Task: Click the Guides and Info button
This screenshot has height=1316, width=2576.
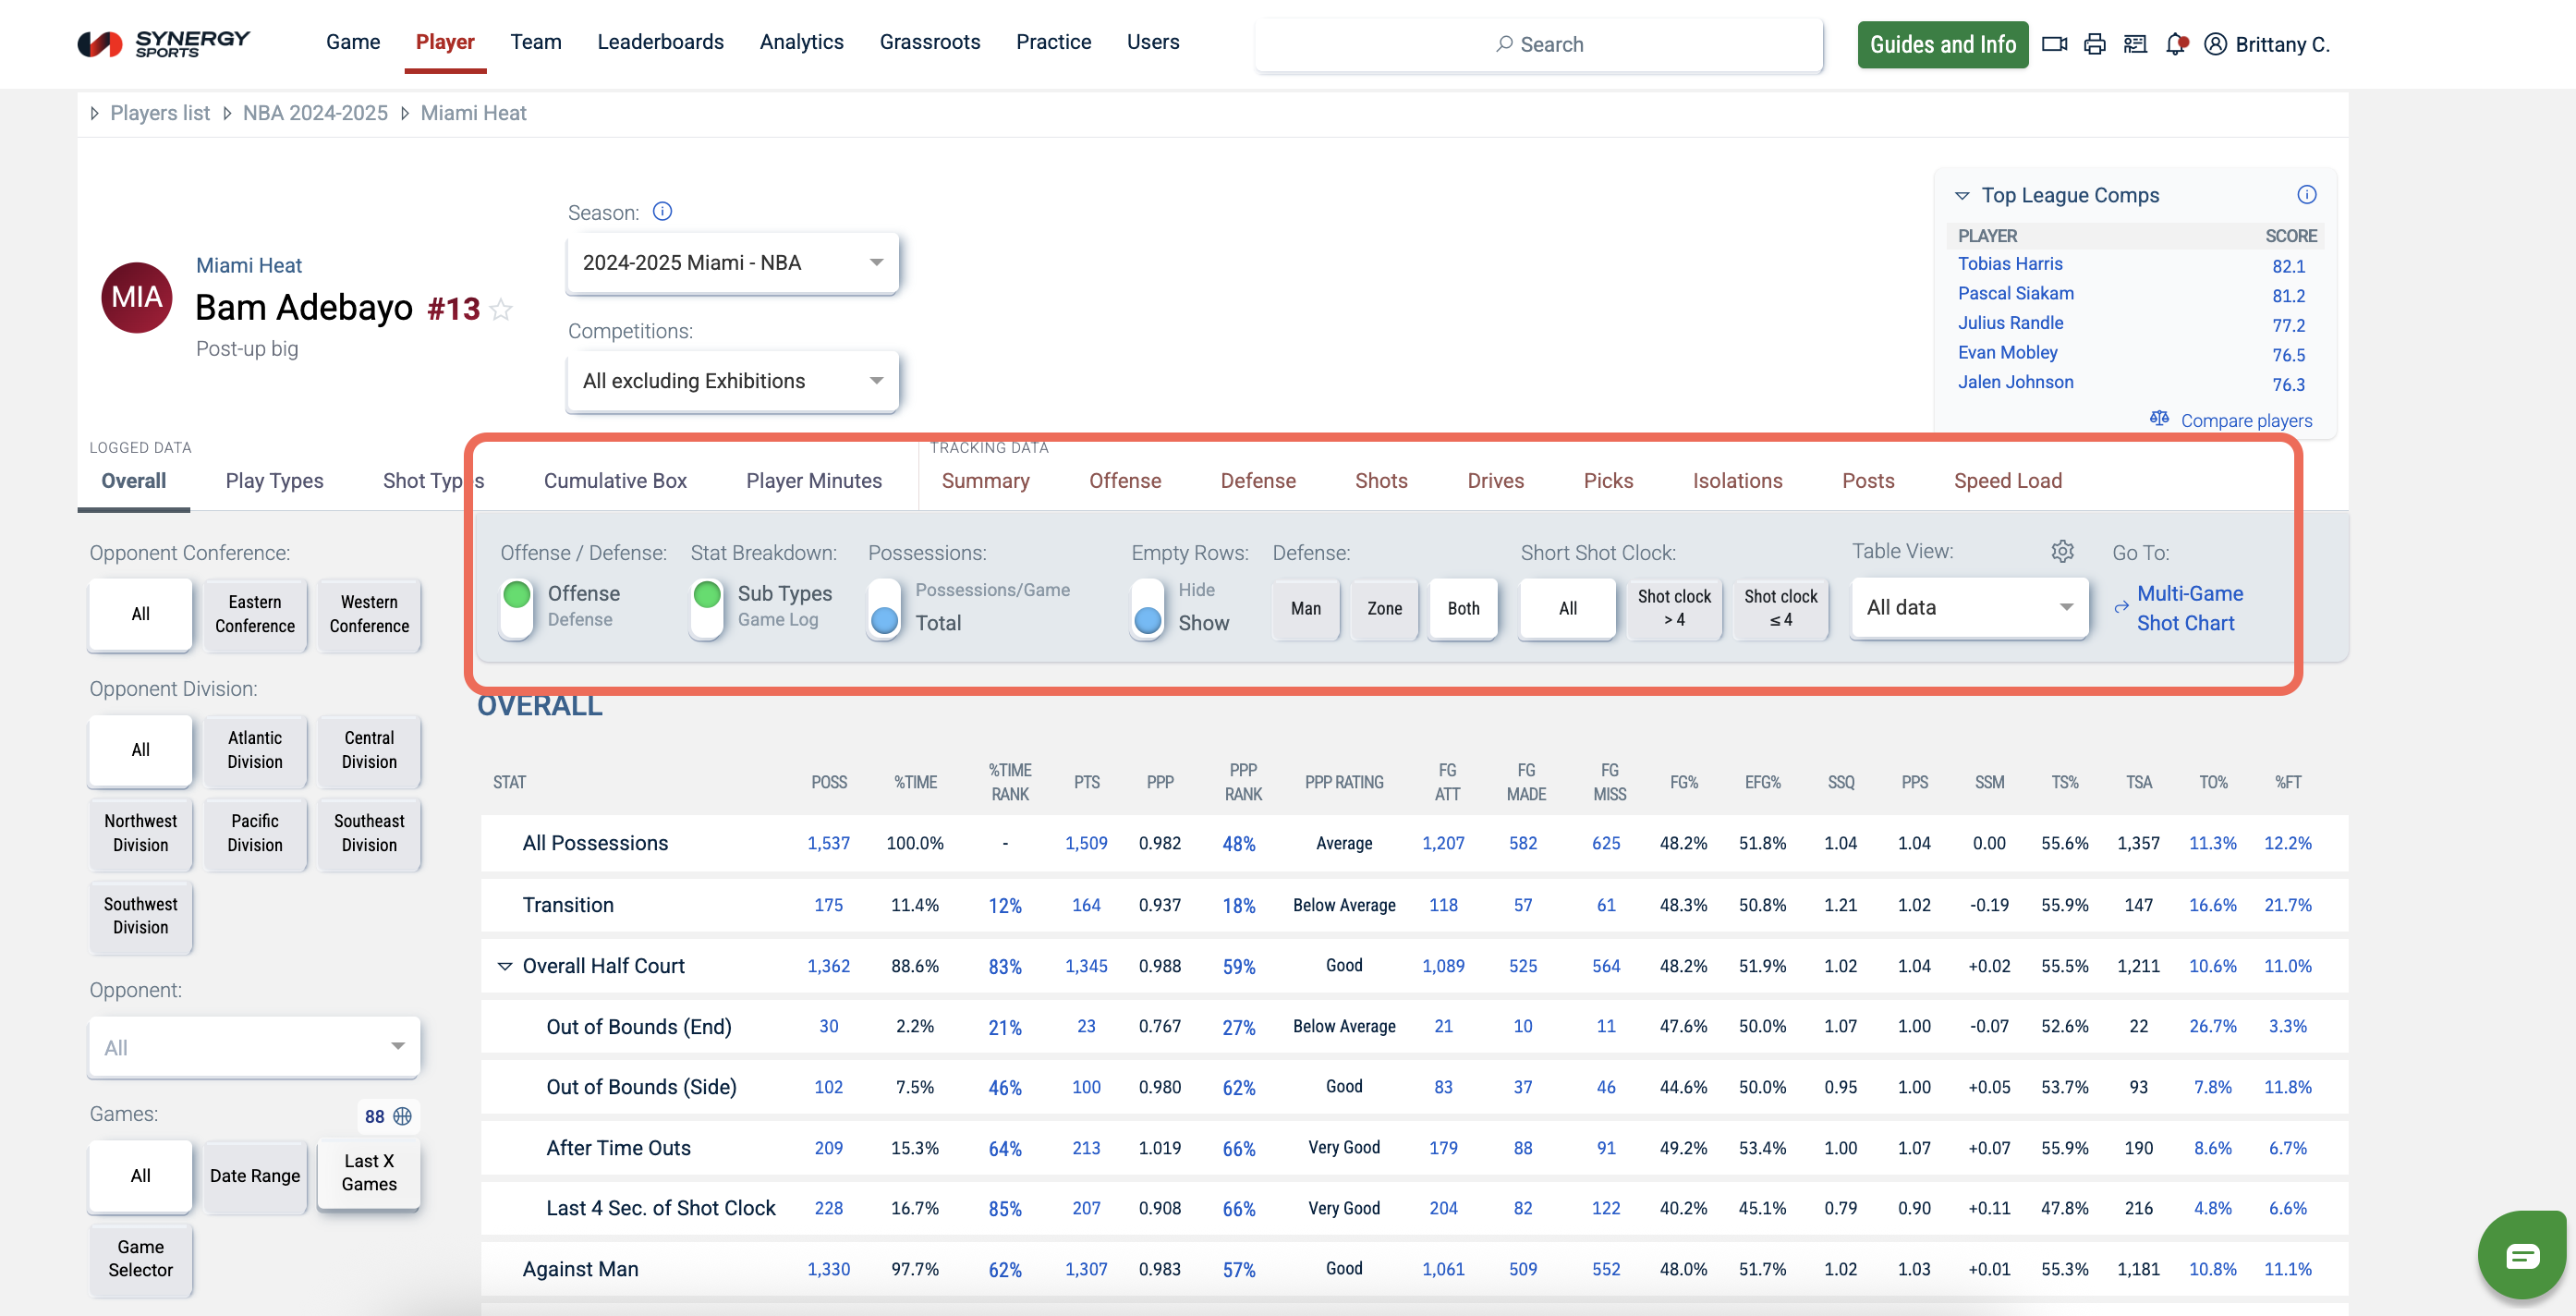Action: [1942, 44]
